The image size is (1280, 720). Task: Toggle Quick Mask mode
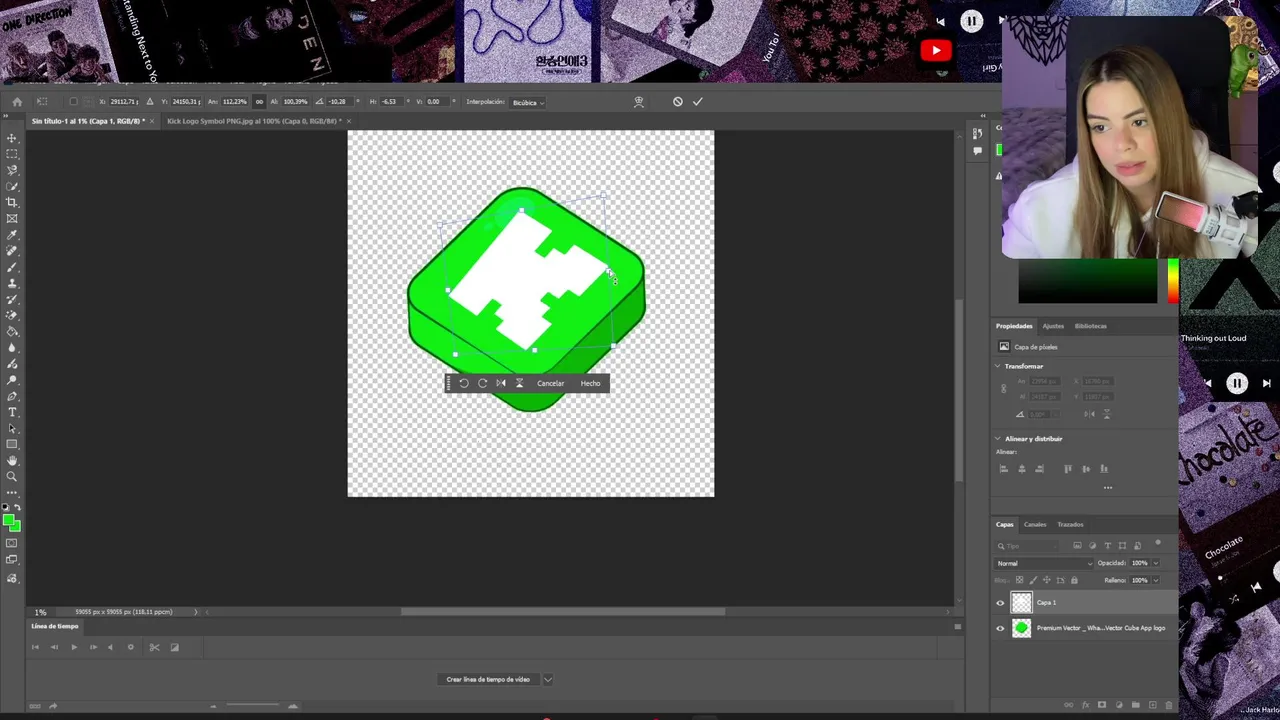click(x=12, y=543)
